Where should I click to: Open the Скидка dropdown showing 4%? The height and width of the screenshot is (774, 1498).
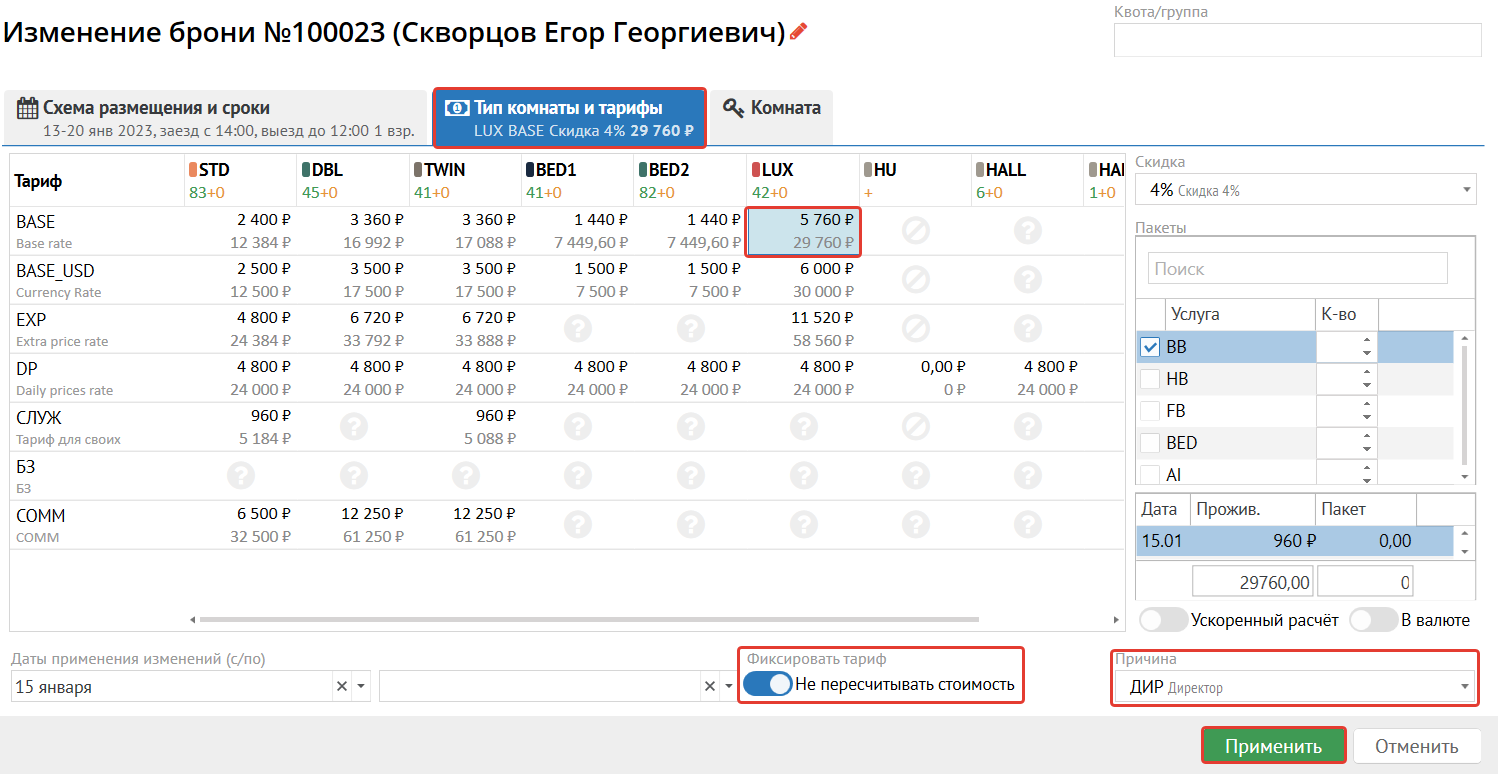(1306, 189)
